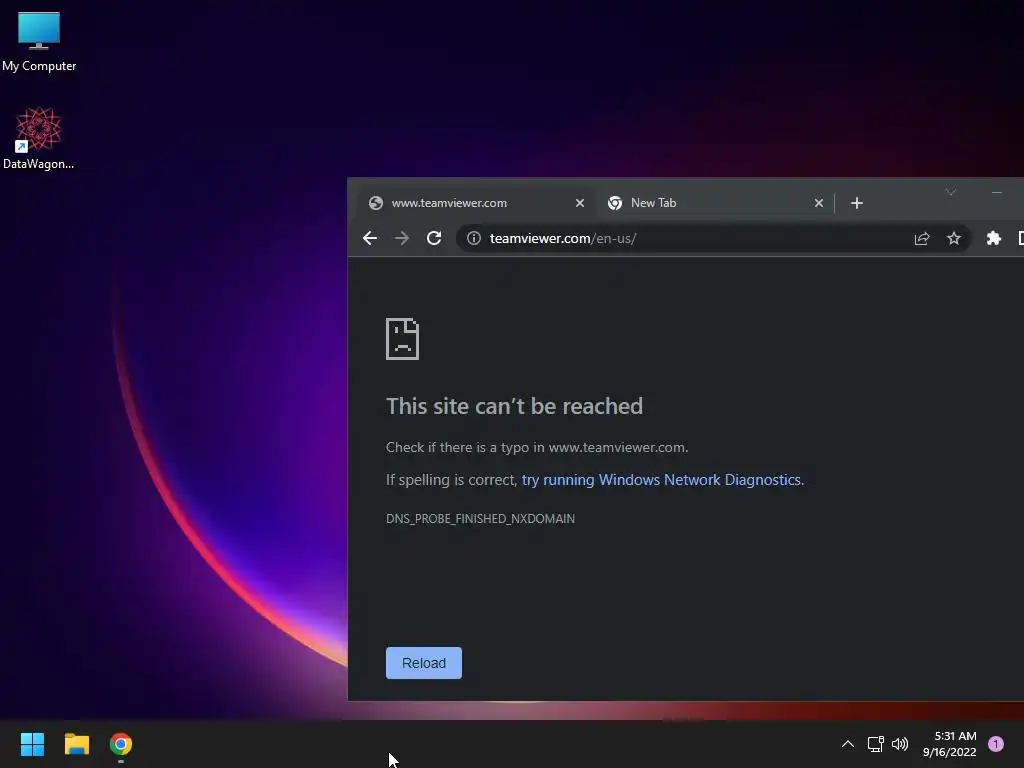1024x768 pixels.
Task: Go back using the browser back arrow
Action: 370,238
